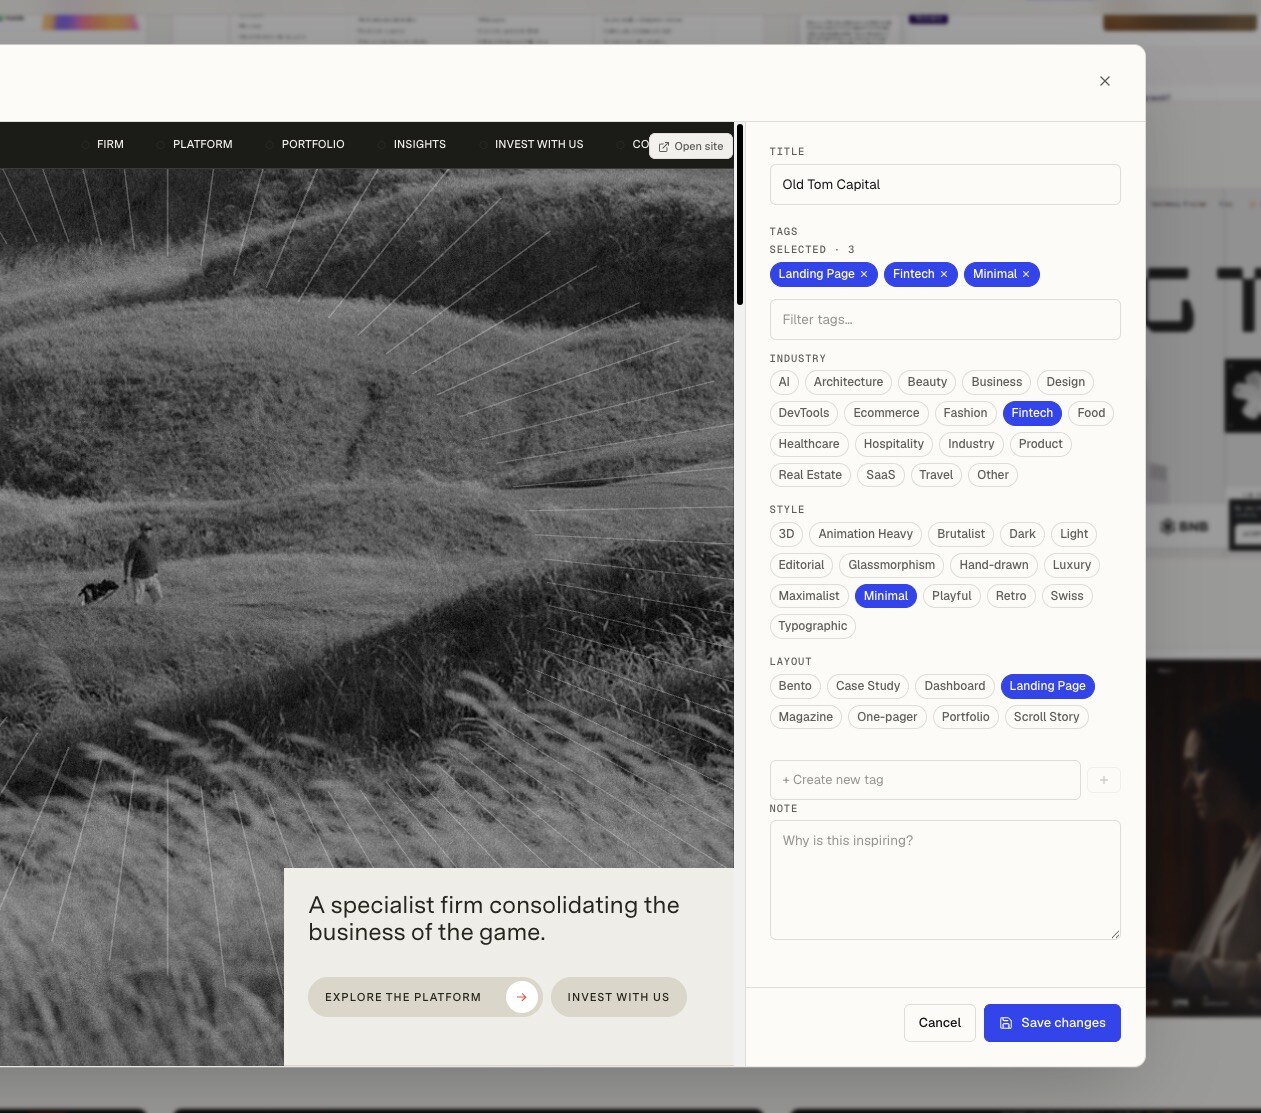This screenshot has height=1113, width=1261.
Task: Click the arrow icon on Explore the Platform
Action: click(522, 997)
